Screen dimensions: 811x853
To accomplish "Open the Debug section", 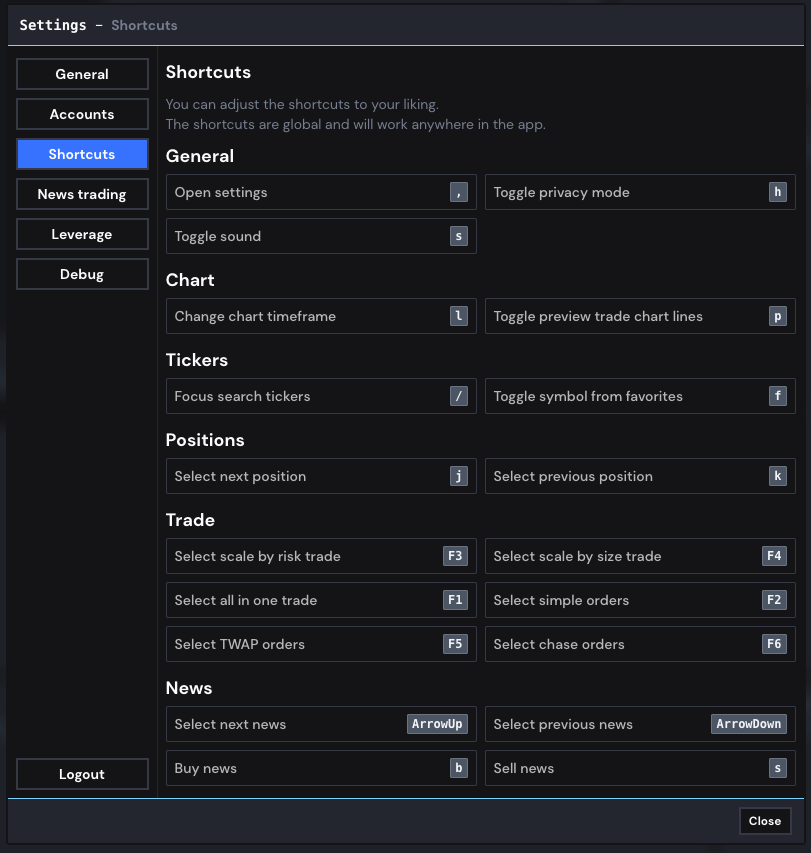I will click(82, 274).
